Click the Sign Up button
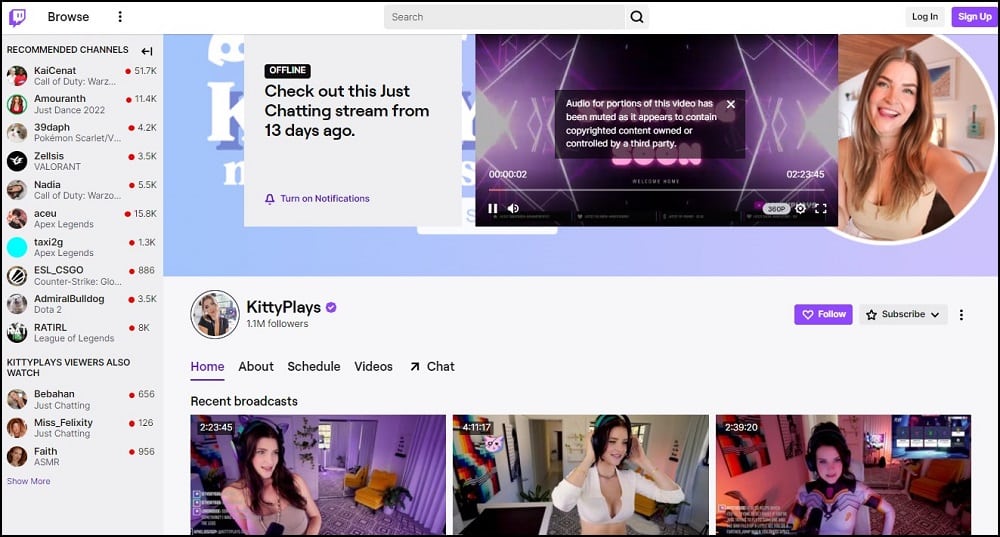 [x=974, y=17]
